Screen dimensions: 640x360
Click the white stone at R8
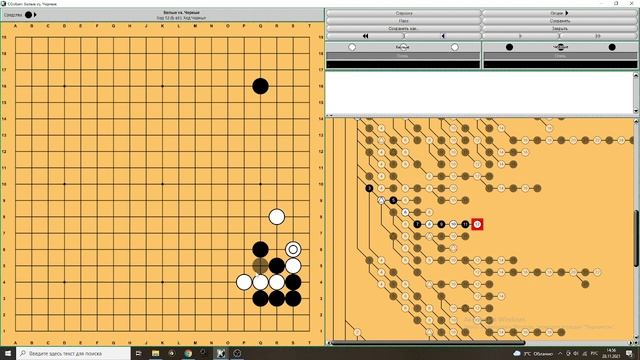[x=277, y=217]
